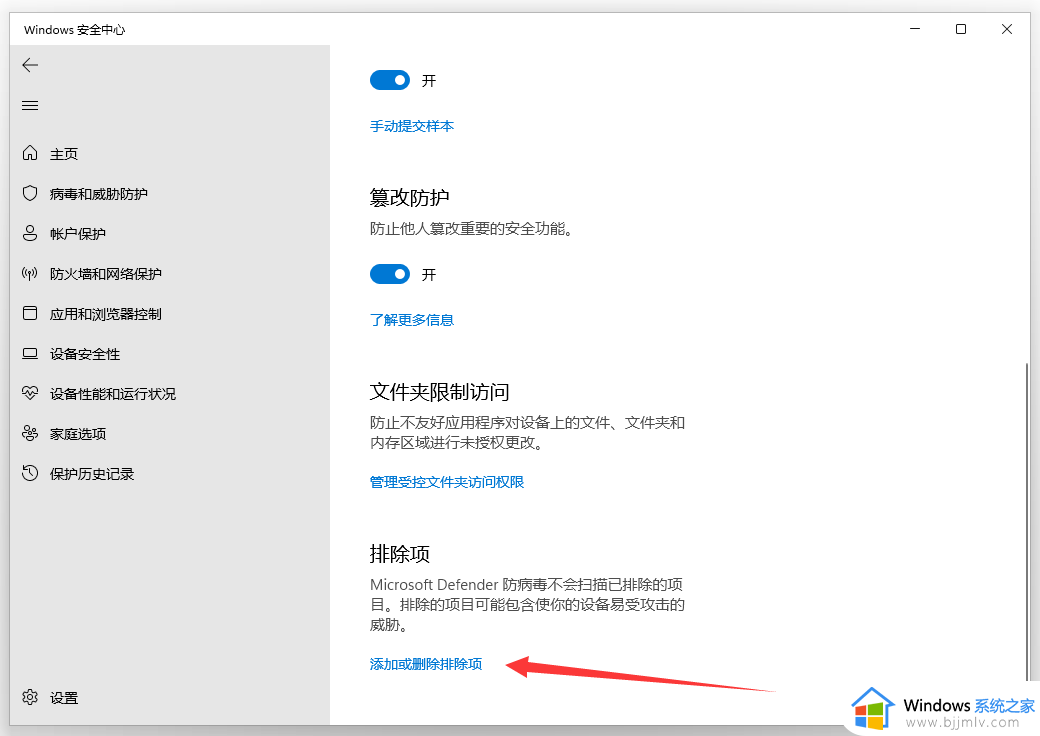Image resolution: width=1040 pixels, height=736 pixels.
Task: Open 设备性能和运行状况 page
Action: click(x=113, y=394)
